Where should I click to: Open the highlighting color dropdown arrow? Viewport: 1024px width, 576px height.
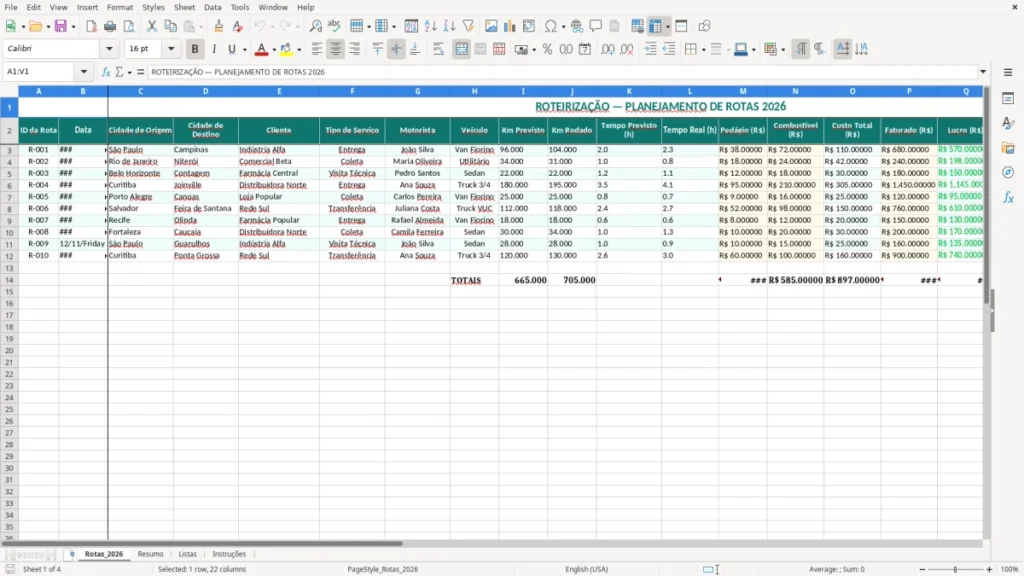pos(299,50)
